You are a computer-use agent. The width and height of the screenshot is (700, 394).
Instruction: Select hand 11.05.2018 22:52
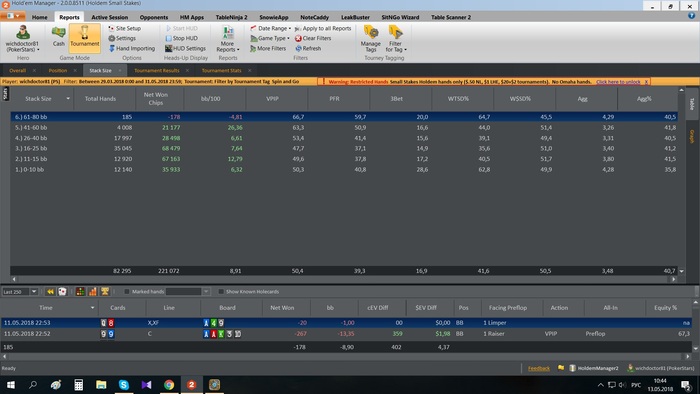click(346, 334)
